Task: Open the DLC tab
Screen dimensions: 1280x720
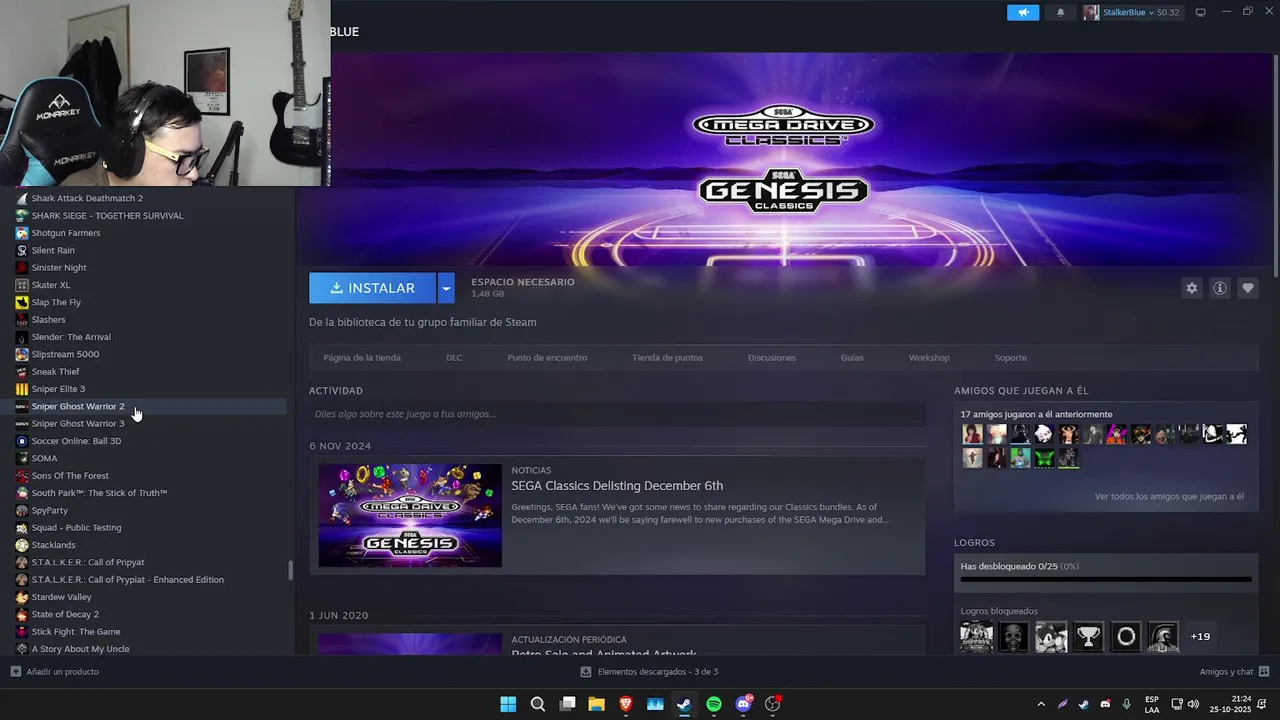Action: point(454,357)
